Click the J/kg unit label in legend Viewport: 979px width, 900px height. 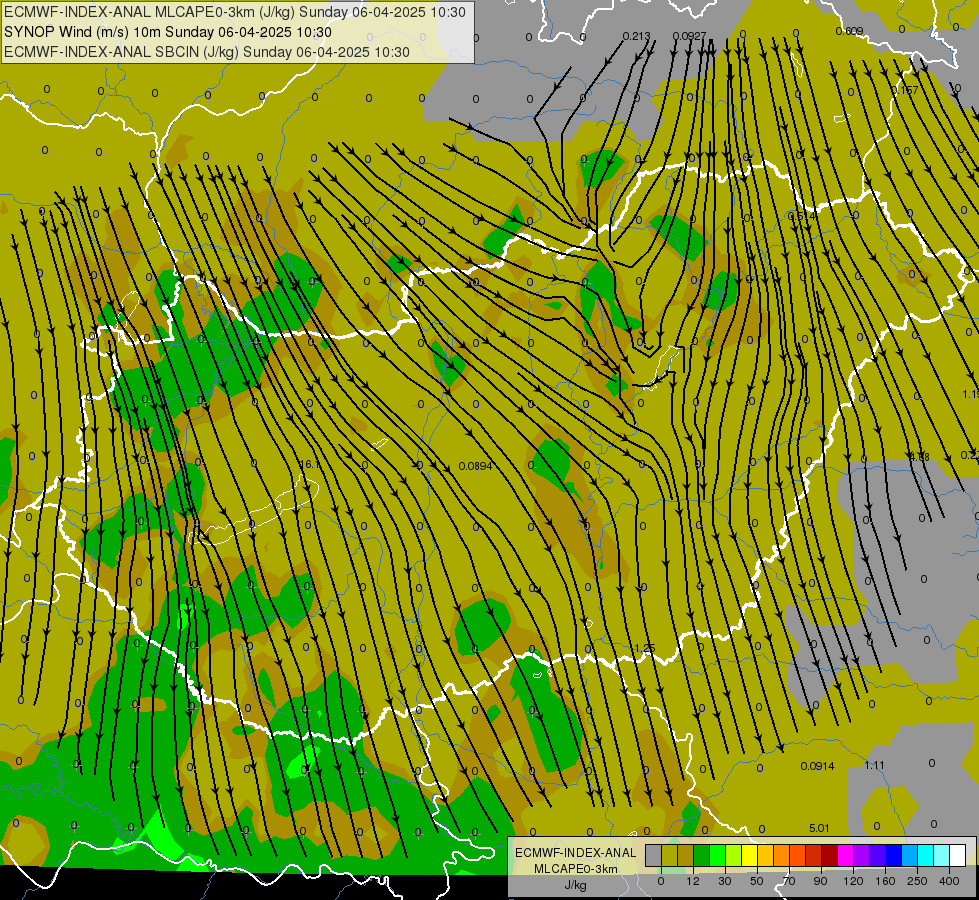coord(575,885)
